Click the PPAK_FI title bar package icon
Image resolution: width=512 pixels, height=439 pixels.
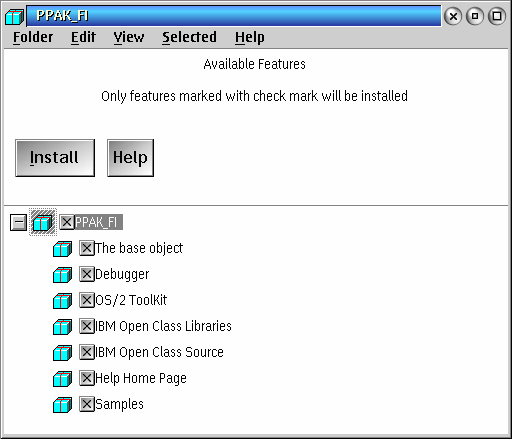(14, 16)
